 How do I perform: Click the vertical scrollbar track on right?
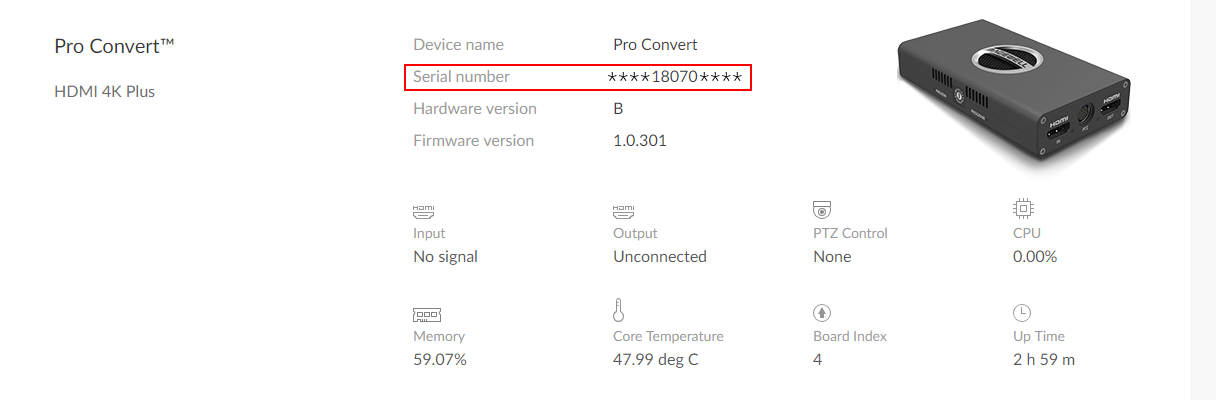1203,200
